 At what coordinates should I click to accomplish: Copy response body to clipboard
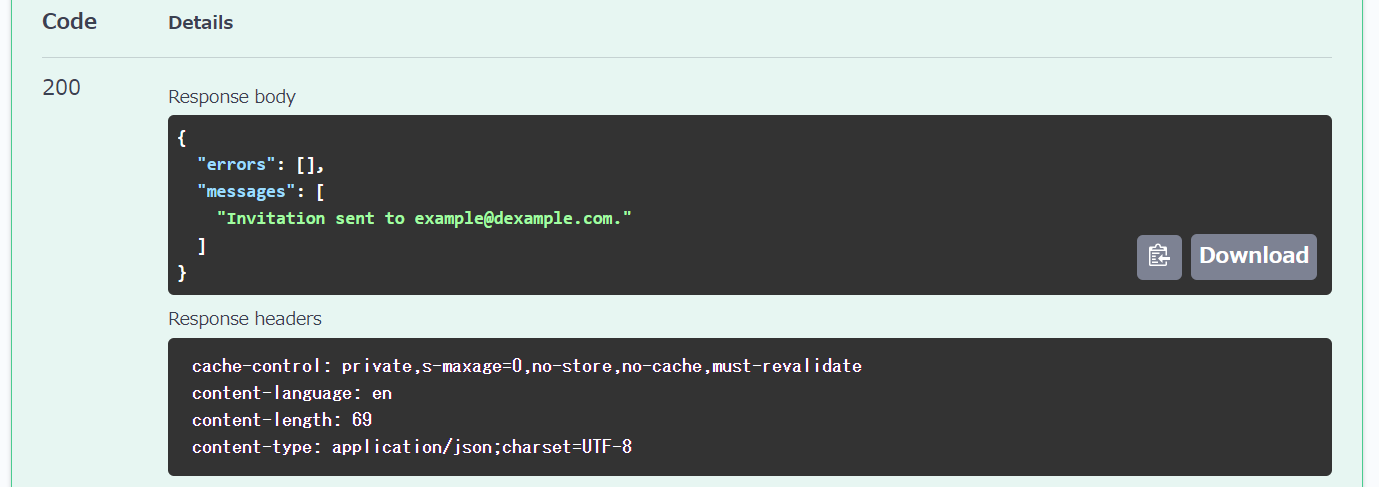pos(1159,257)
